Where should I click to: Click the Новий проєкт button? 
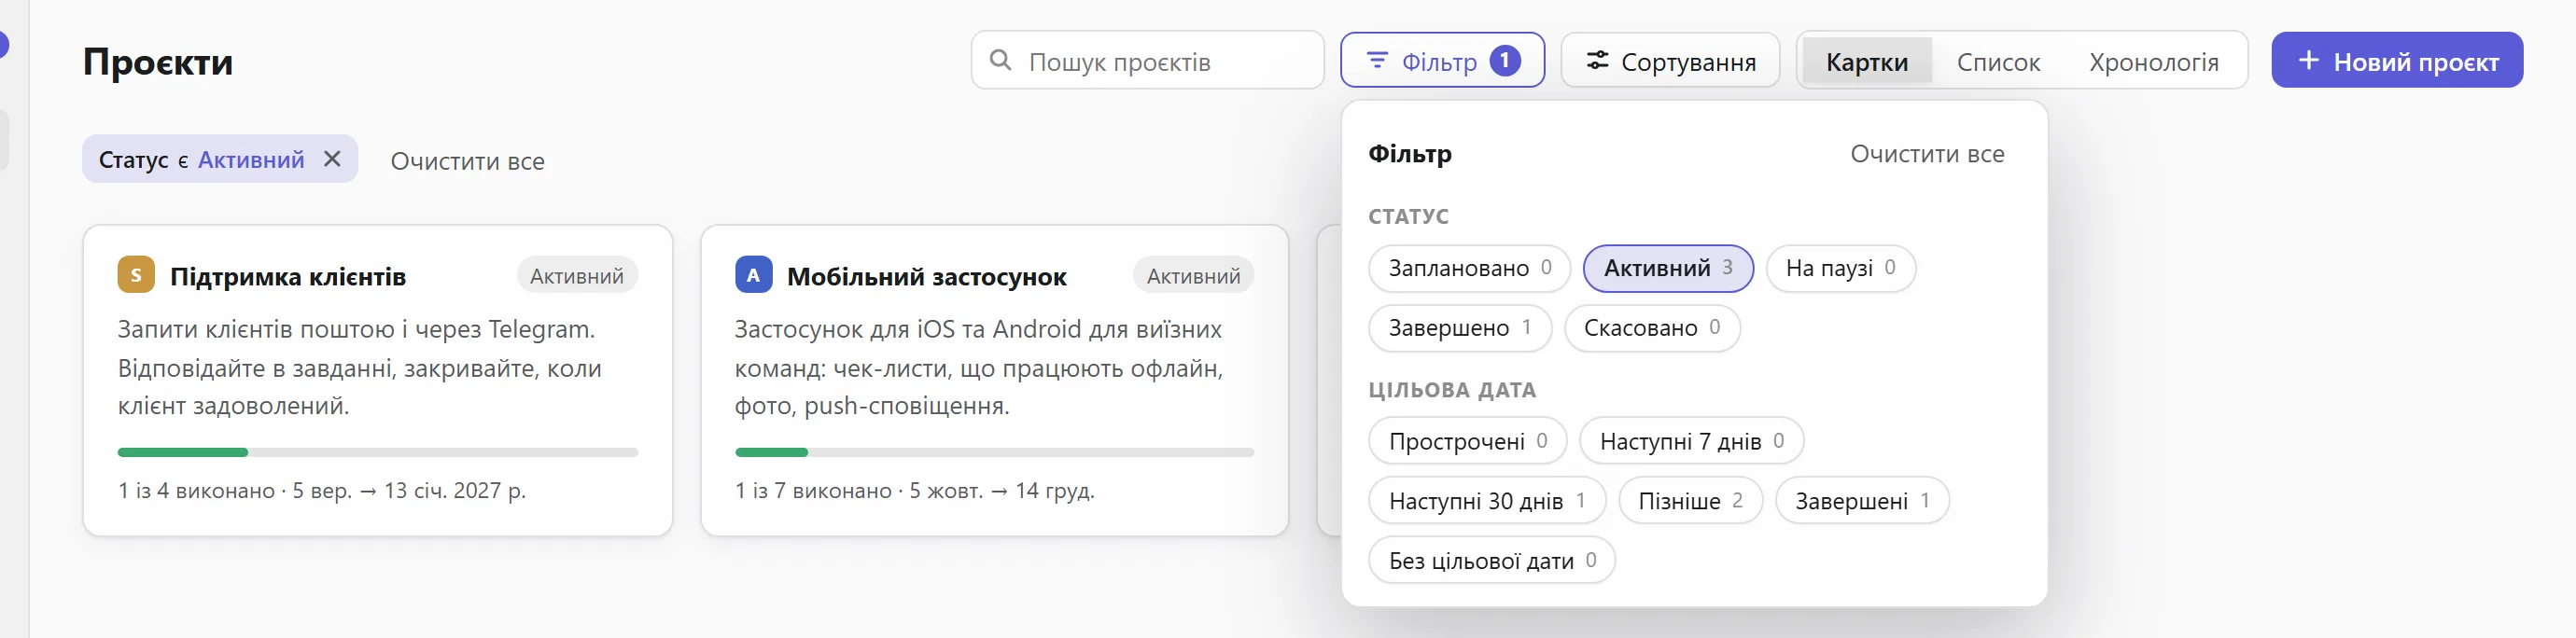point(2396,60)
